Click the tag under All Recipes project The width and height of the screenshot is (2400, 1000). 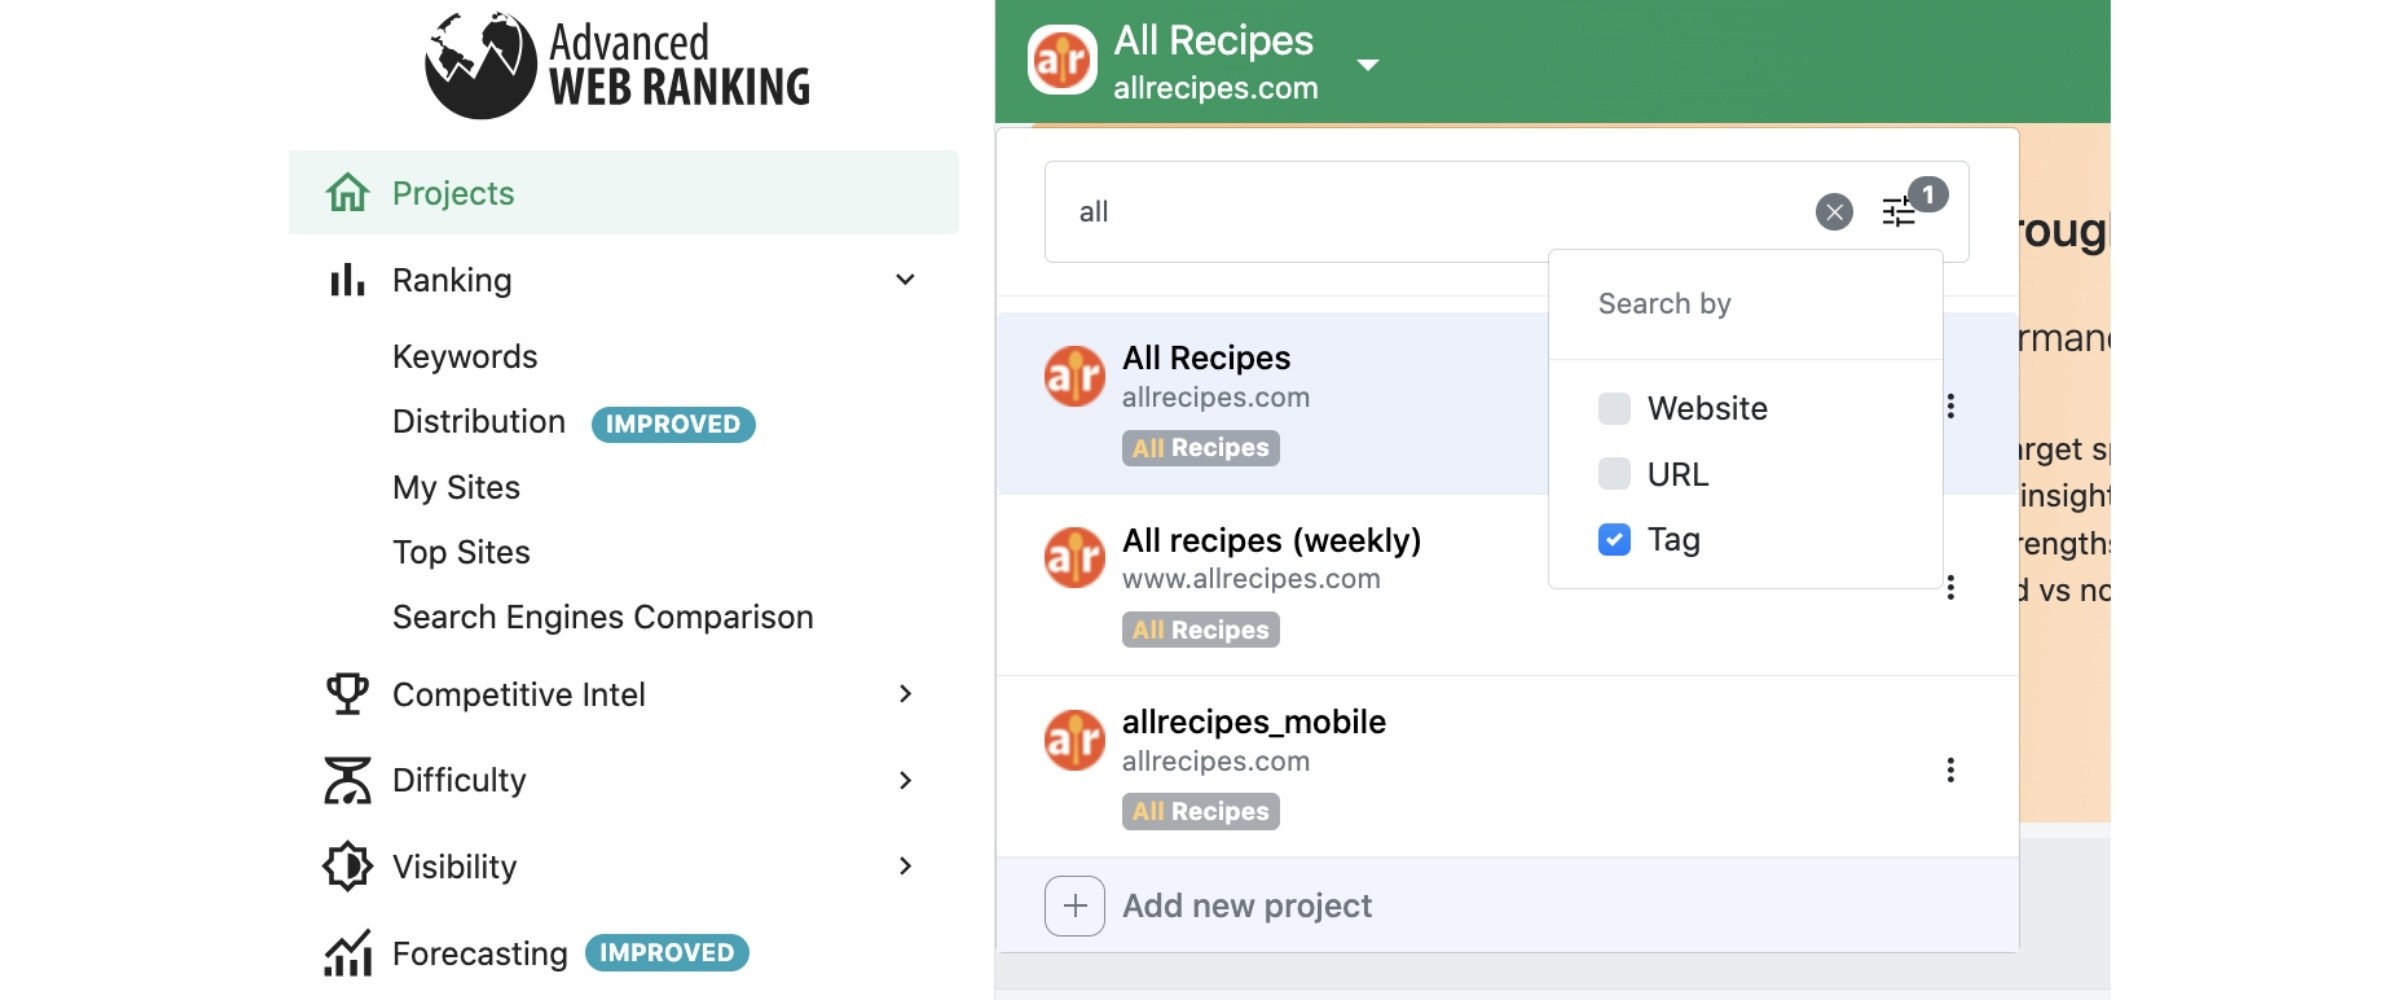point(1200,448)
